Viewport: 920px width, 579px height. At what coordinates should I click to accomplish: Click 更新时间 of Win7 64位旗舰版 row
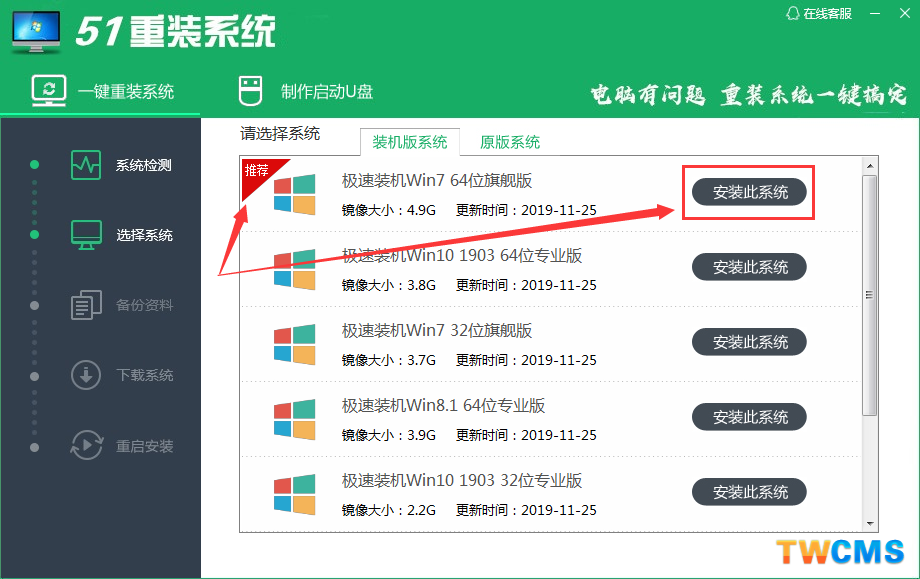click(x=526, y=210)
